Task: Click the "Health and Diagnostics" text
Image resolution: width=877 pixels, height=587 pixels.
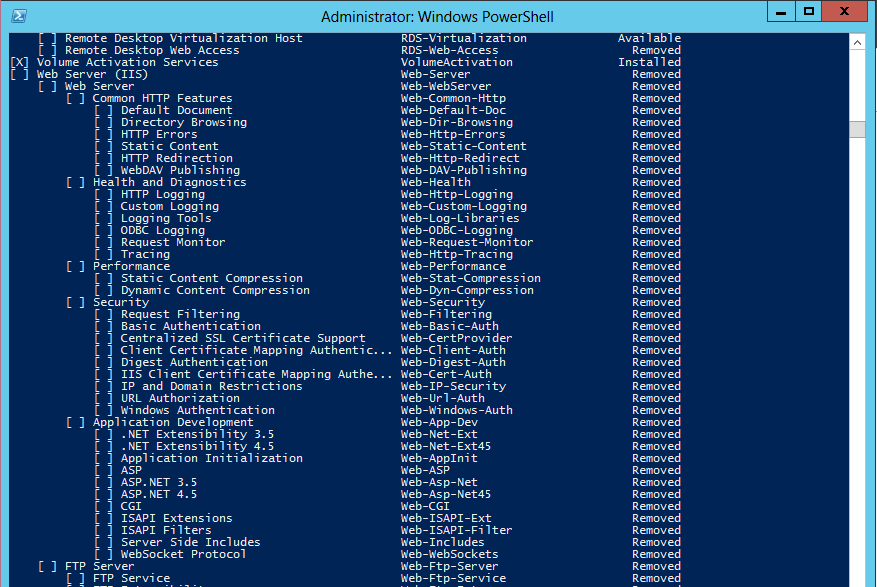Action: coord(169,182)
